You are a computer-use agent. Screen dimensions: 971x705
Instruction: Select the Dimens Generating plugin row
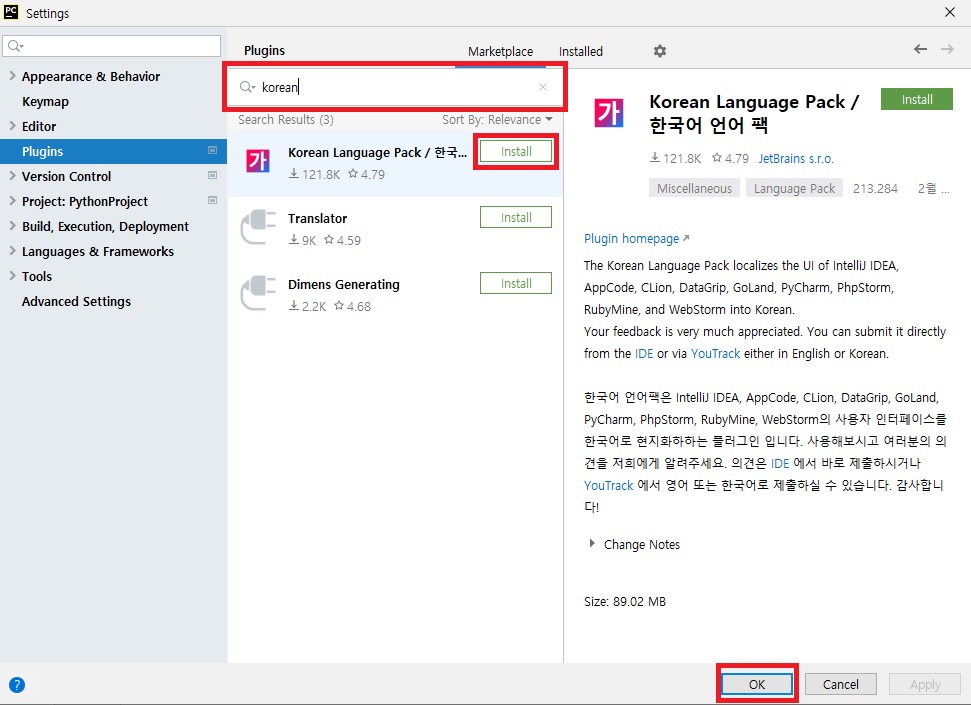(x=395, y=294)
